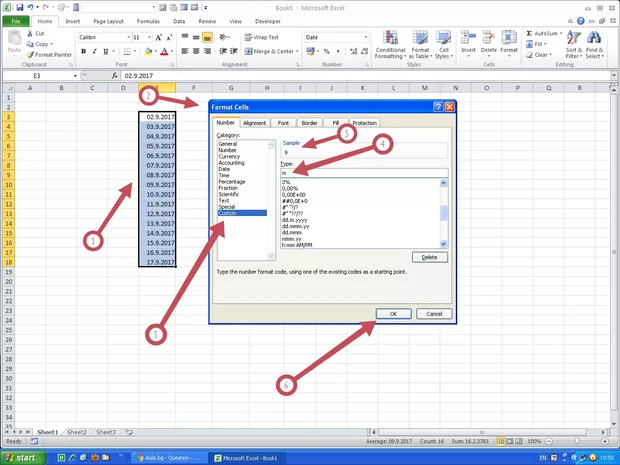Switch to the Border tab in Format Cells
The image size is (620, 465).
coord(310,123)
